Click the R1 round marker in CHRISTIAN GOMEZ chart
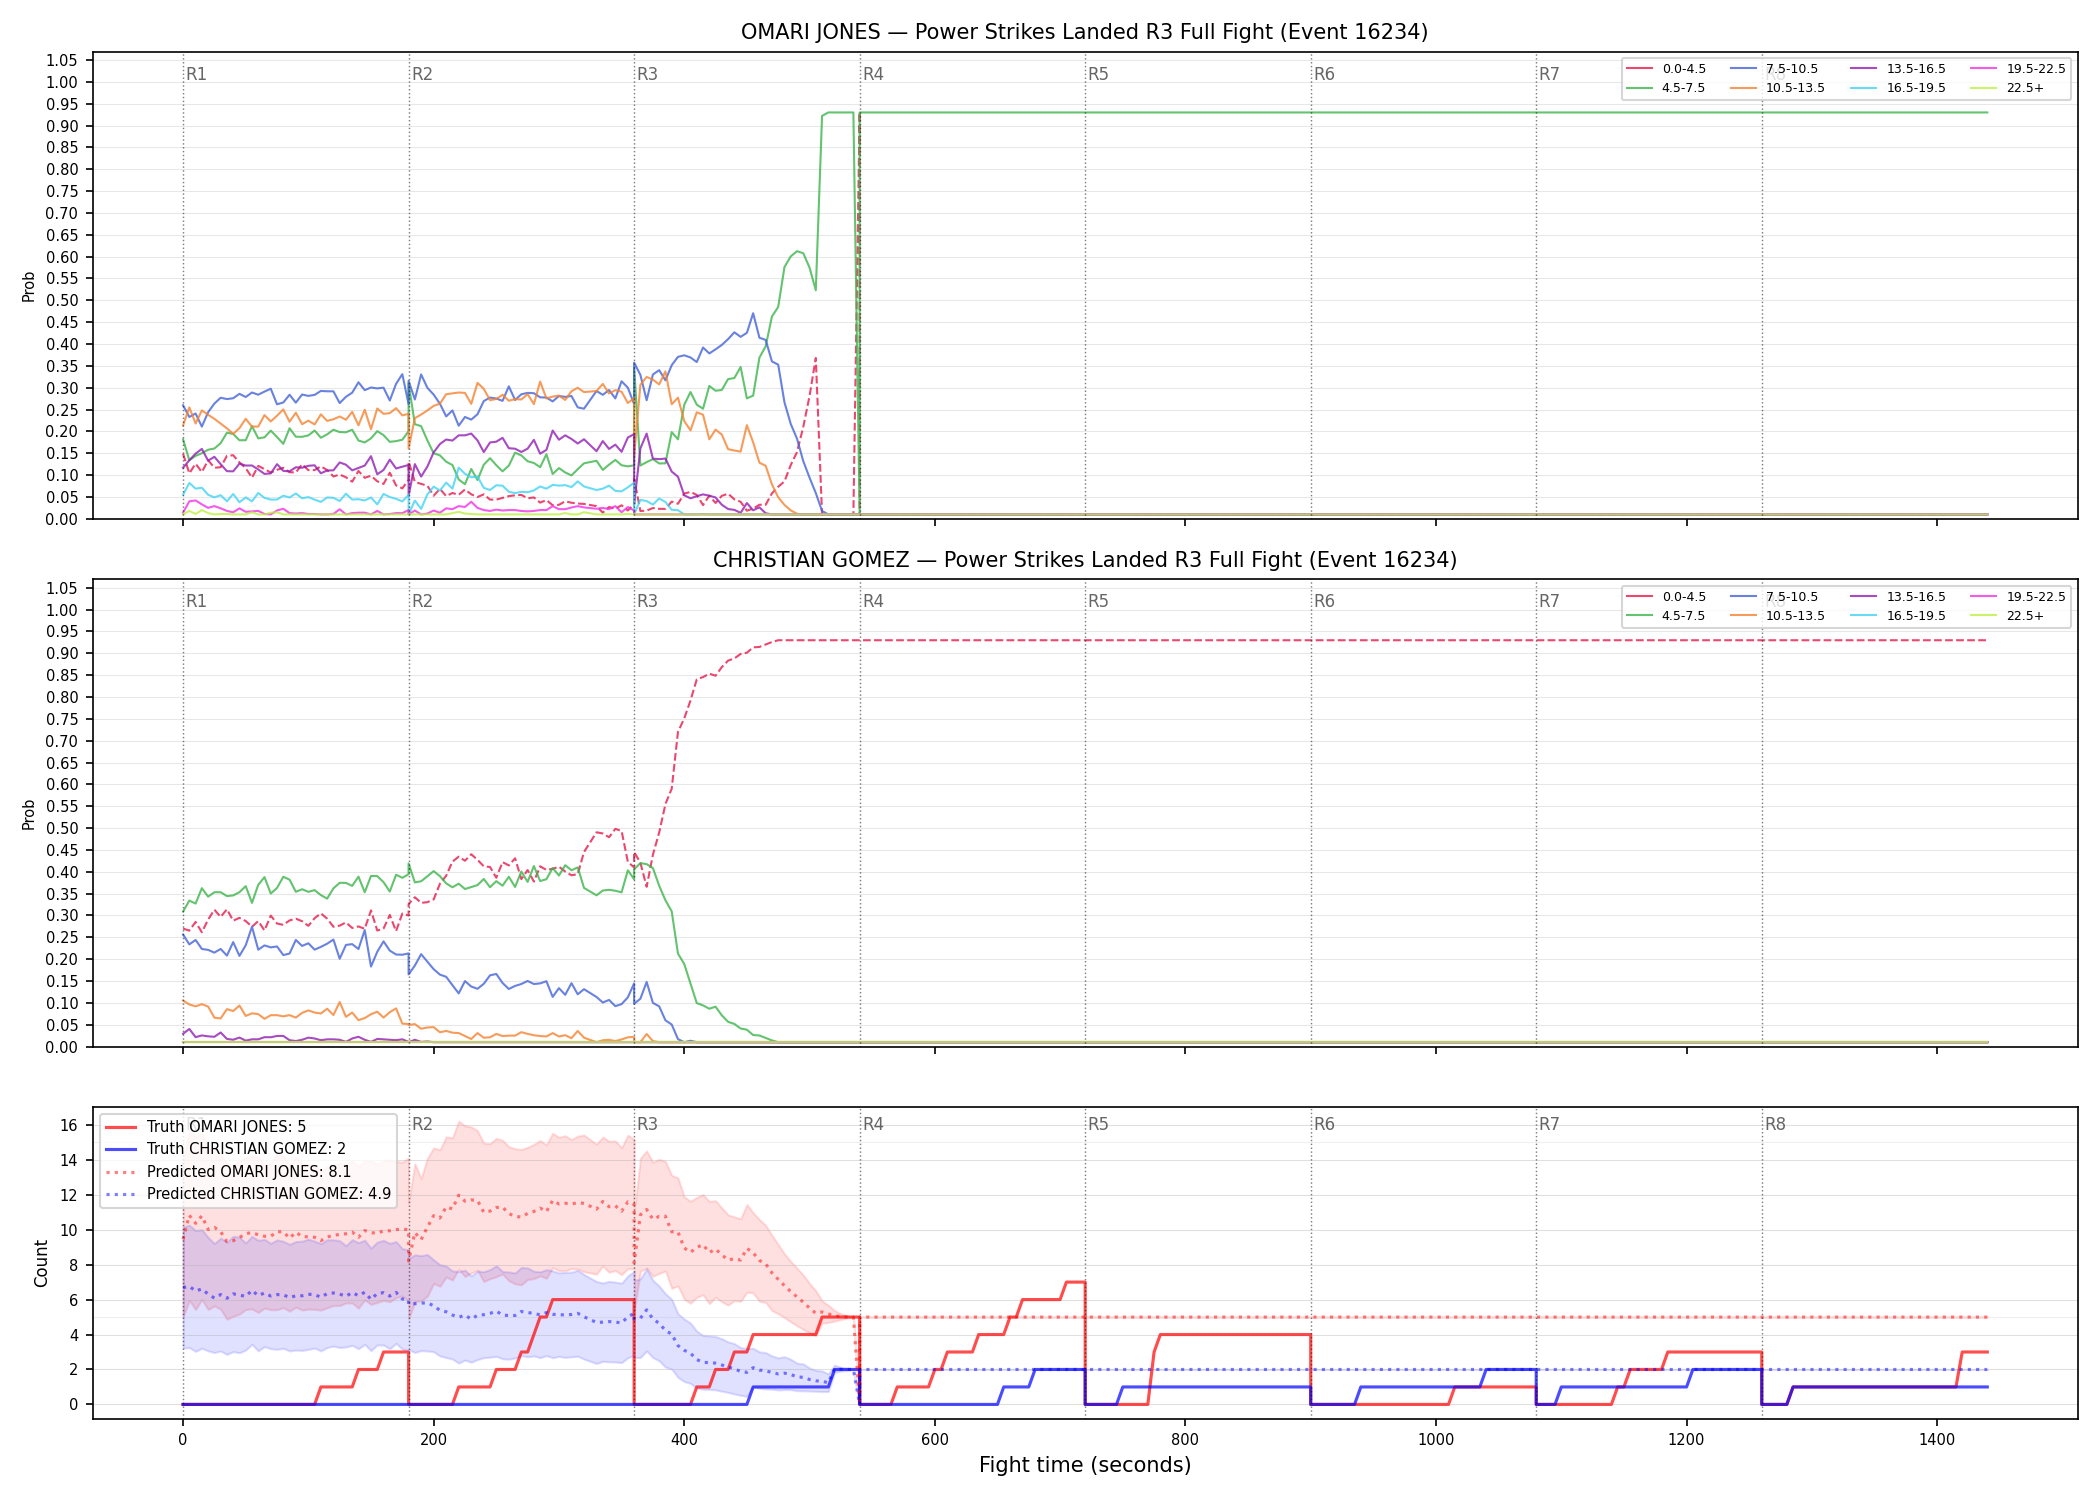This screenshot has height=1500, width=2100. [x=196, y=601]
